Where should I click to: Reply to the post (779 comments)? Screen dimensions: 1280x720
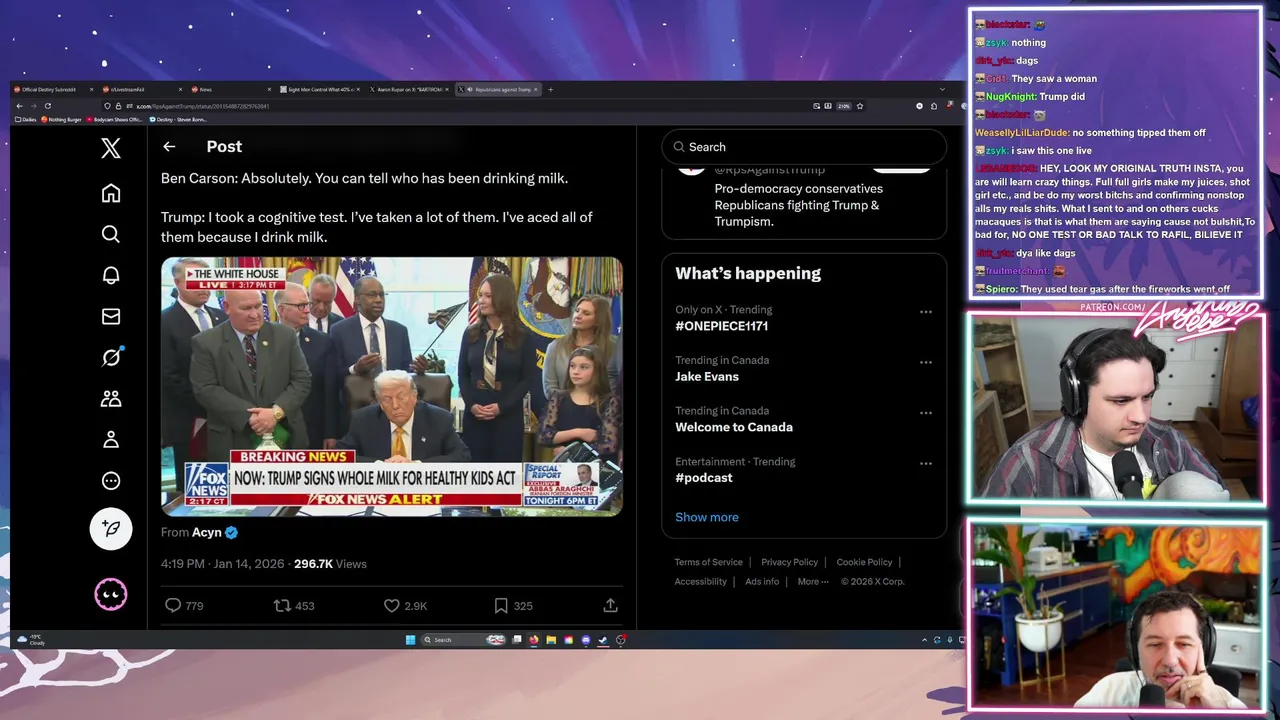184,605
